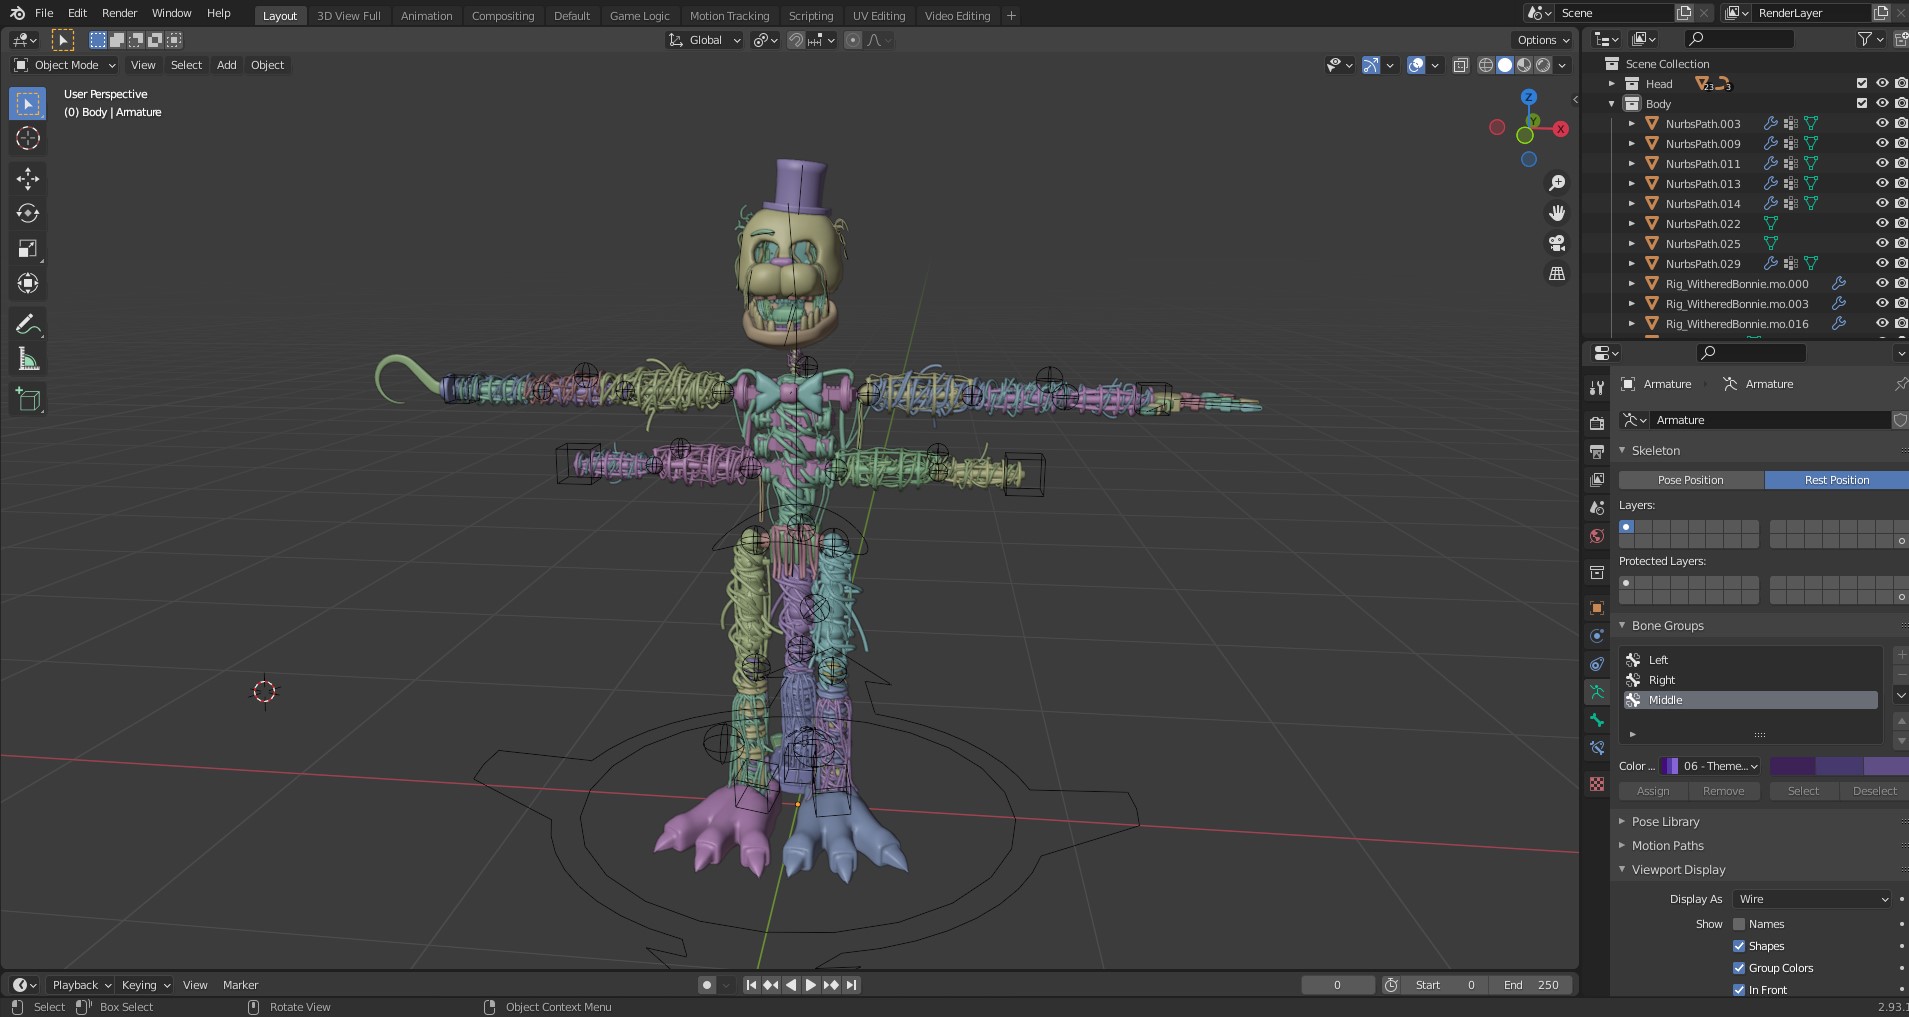
Task: Switch to the Animation workspace tab
Action: (426, 16)
